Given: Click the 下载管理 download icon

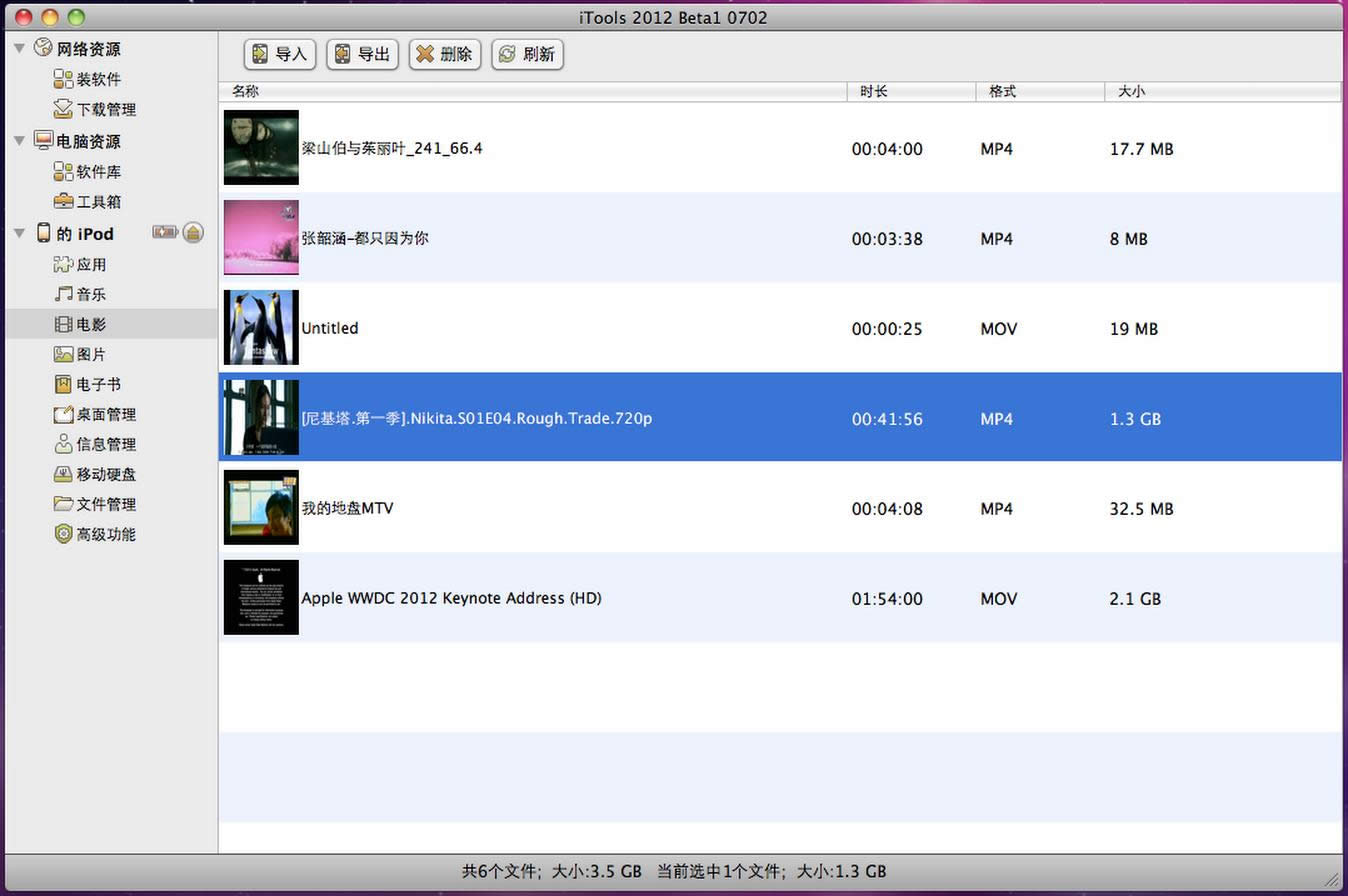Looking at the screenshot, I should click(63, 109).
